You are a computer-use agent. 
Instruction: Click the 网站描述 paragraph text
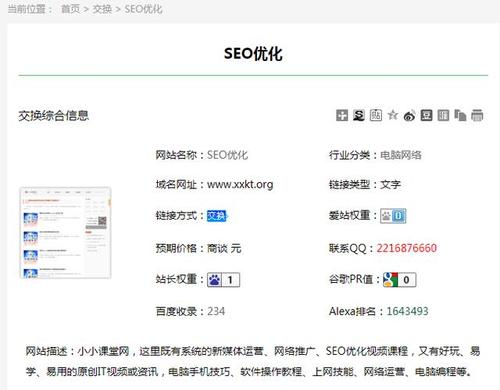tap(253, 361)
